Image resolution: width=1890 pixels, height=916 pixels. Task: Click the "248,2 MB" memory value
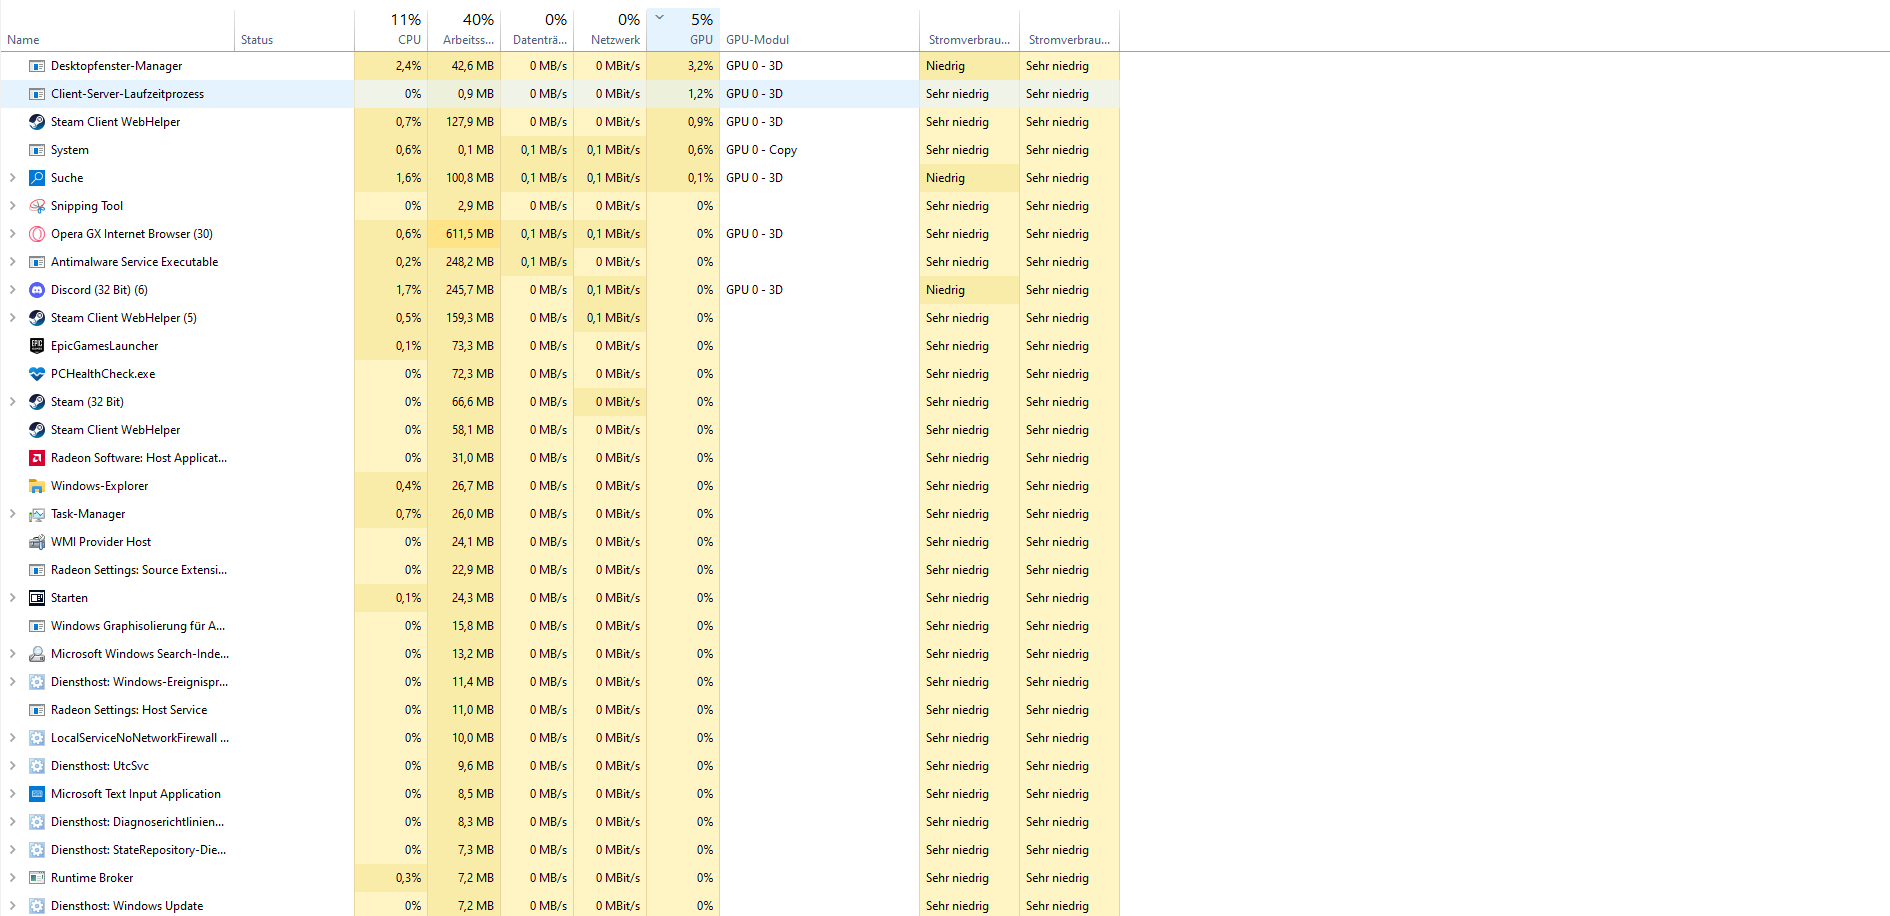(x=470, y=262)
